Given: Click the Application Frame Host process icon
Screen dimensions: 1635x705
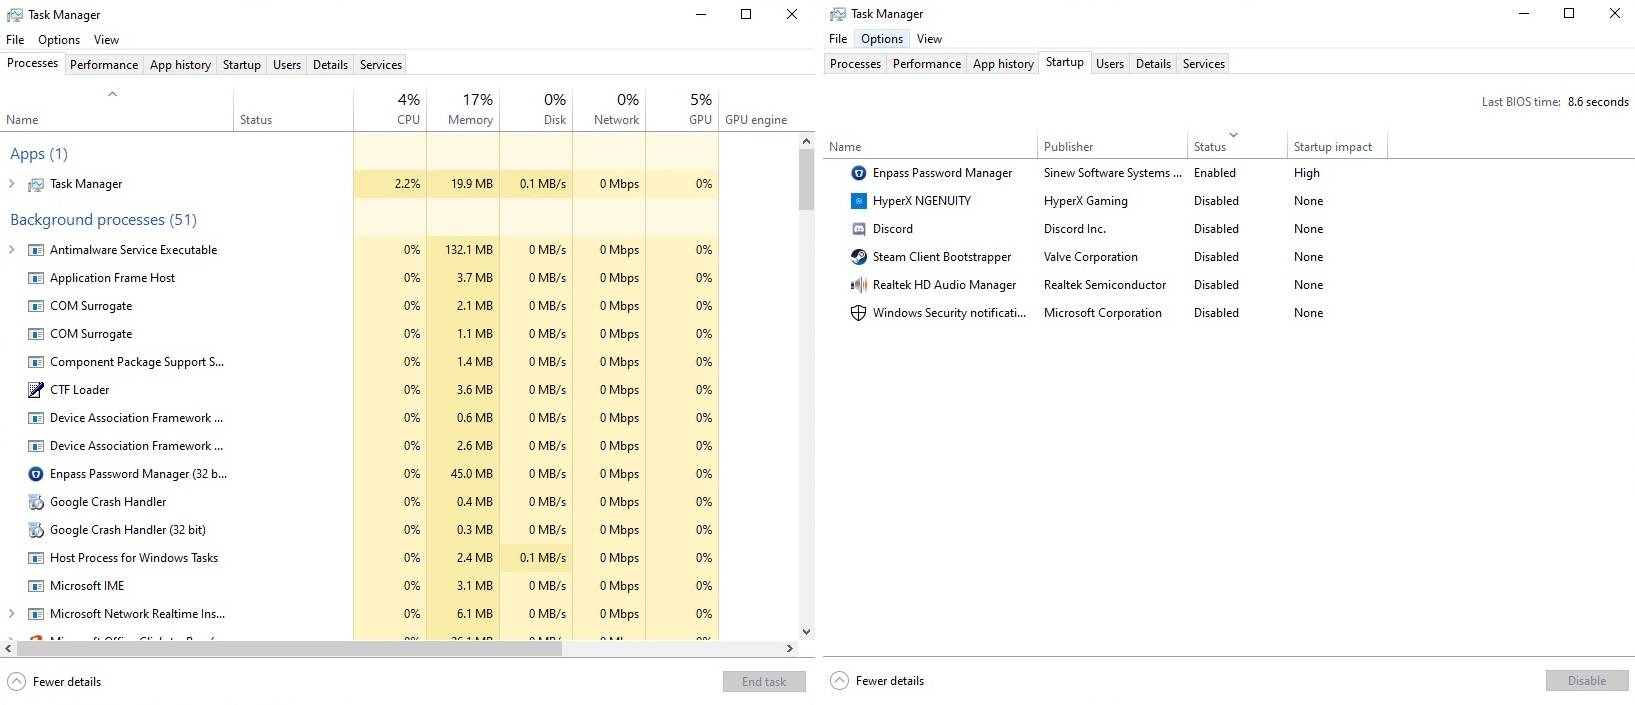Looking at the screenshot, I should point(36,278).
